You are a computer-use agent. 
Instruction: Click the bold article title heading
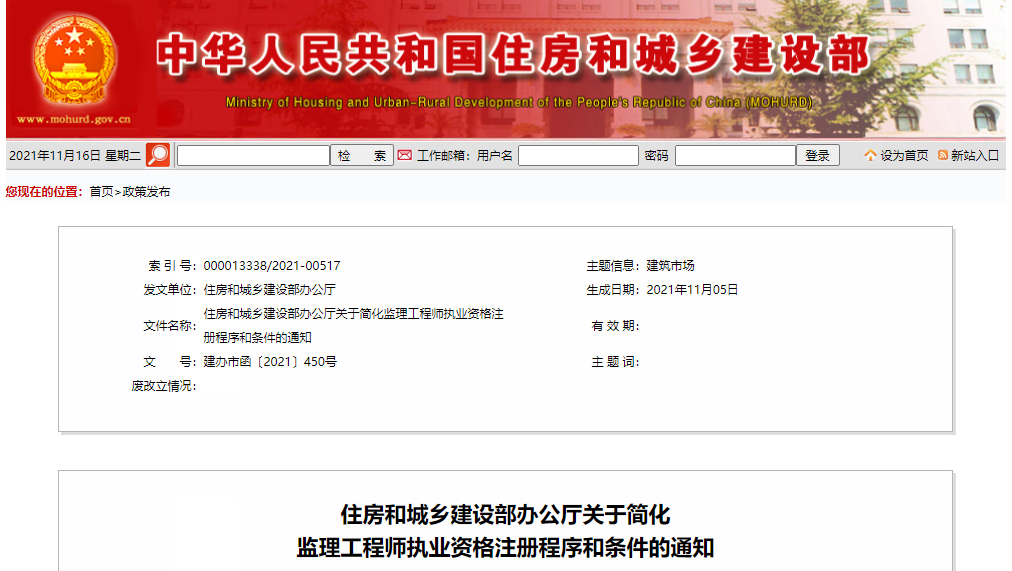[x=505, y=531]
